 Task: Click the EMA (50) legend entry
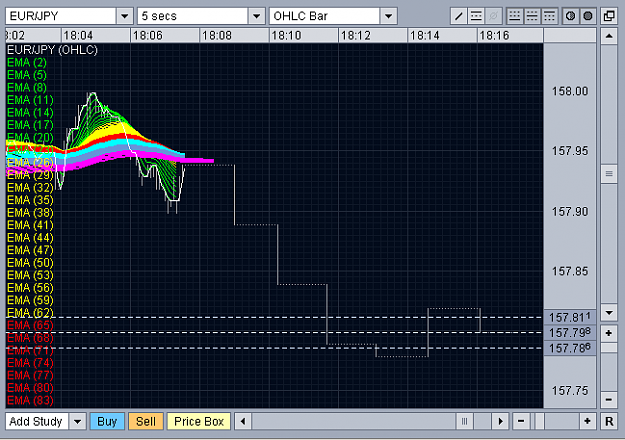pyautogui.click(x=30, y=263)
